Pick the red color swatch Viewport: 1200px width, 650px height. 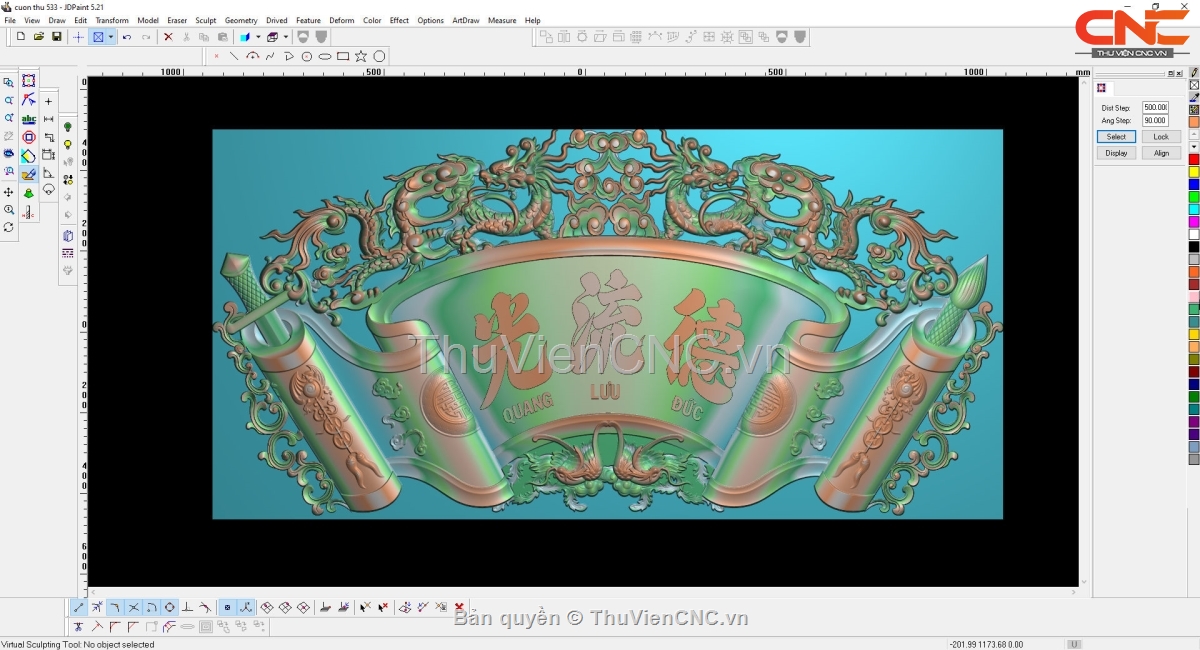pyautogui.click(x=1194, y=159)
